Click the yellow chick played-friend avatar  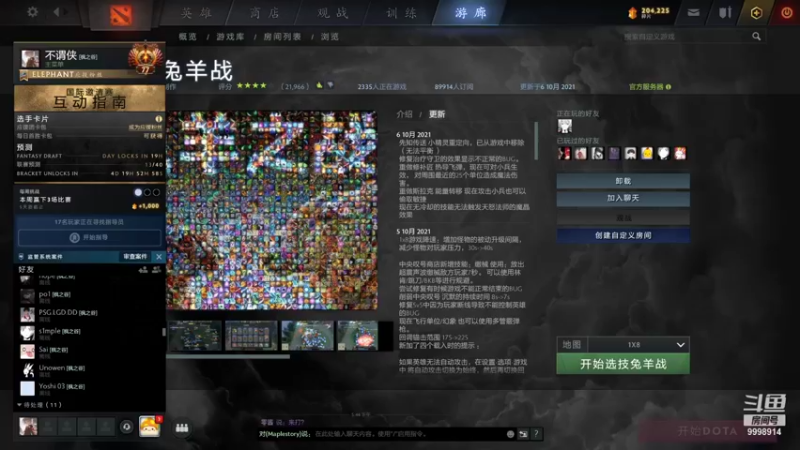(646, 153)
